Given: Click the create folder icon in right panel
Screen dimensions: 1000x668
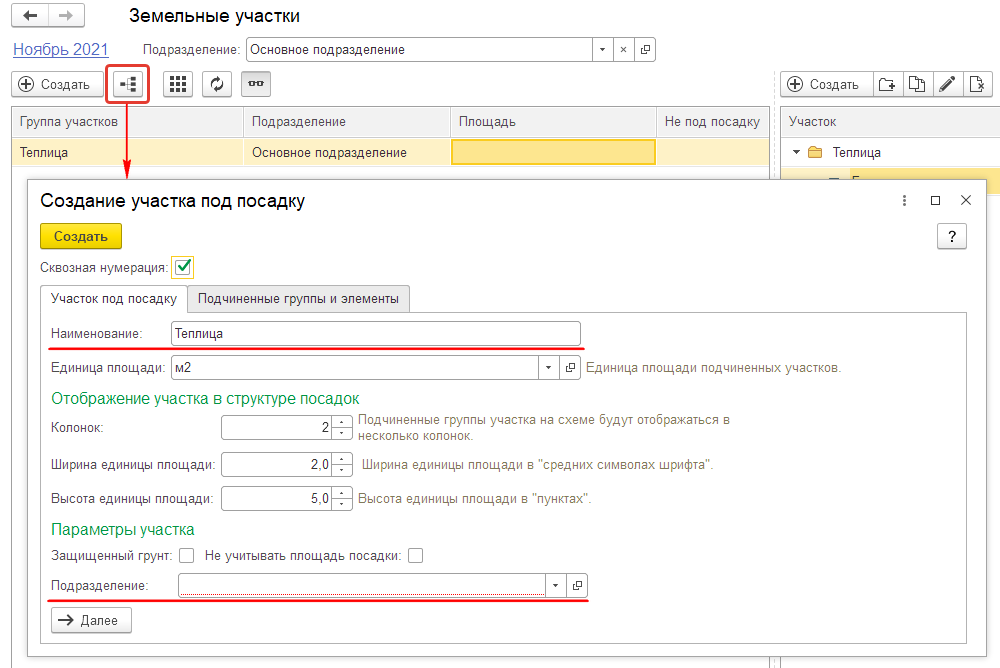Looking at the screenshot, I should click(x=887, y=85).
